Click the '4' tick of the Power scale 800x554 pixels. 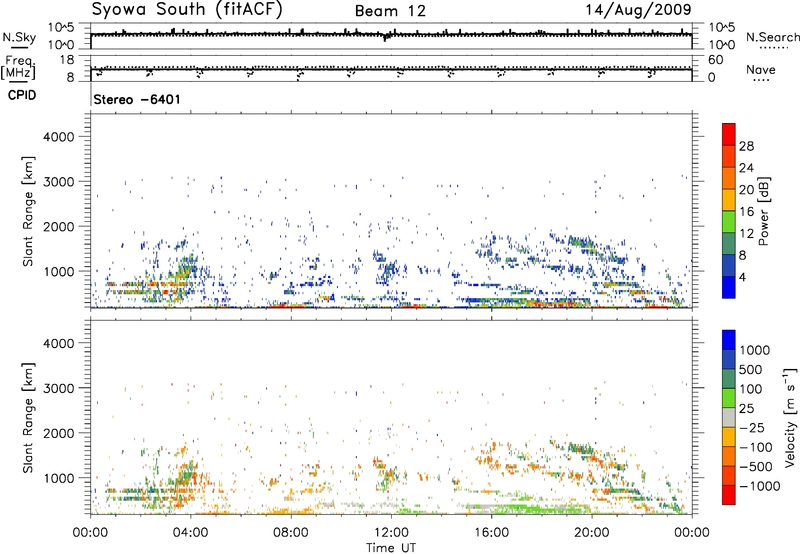point(742,277)
